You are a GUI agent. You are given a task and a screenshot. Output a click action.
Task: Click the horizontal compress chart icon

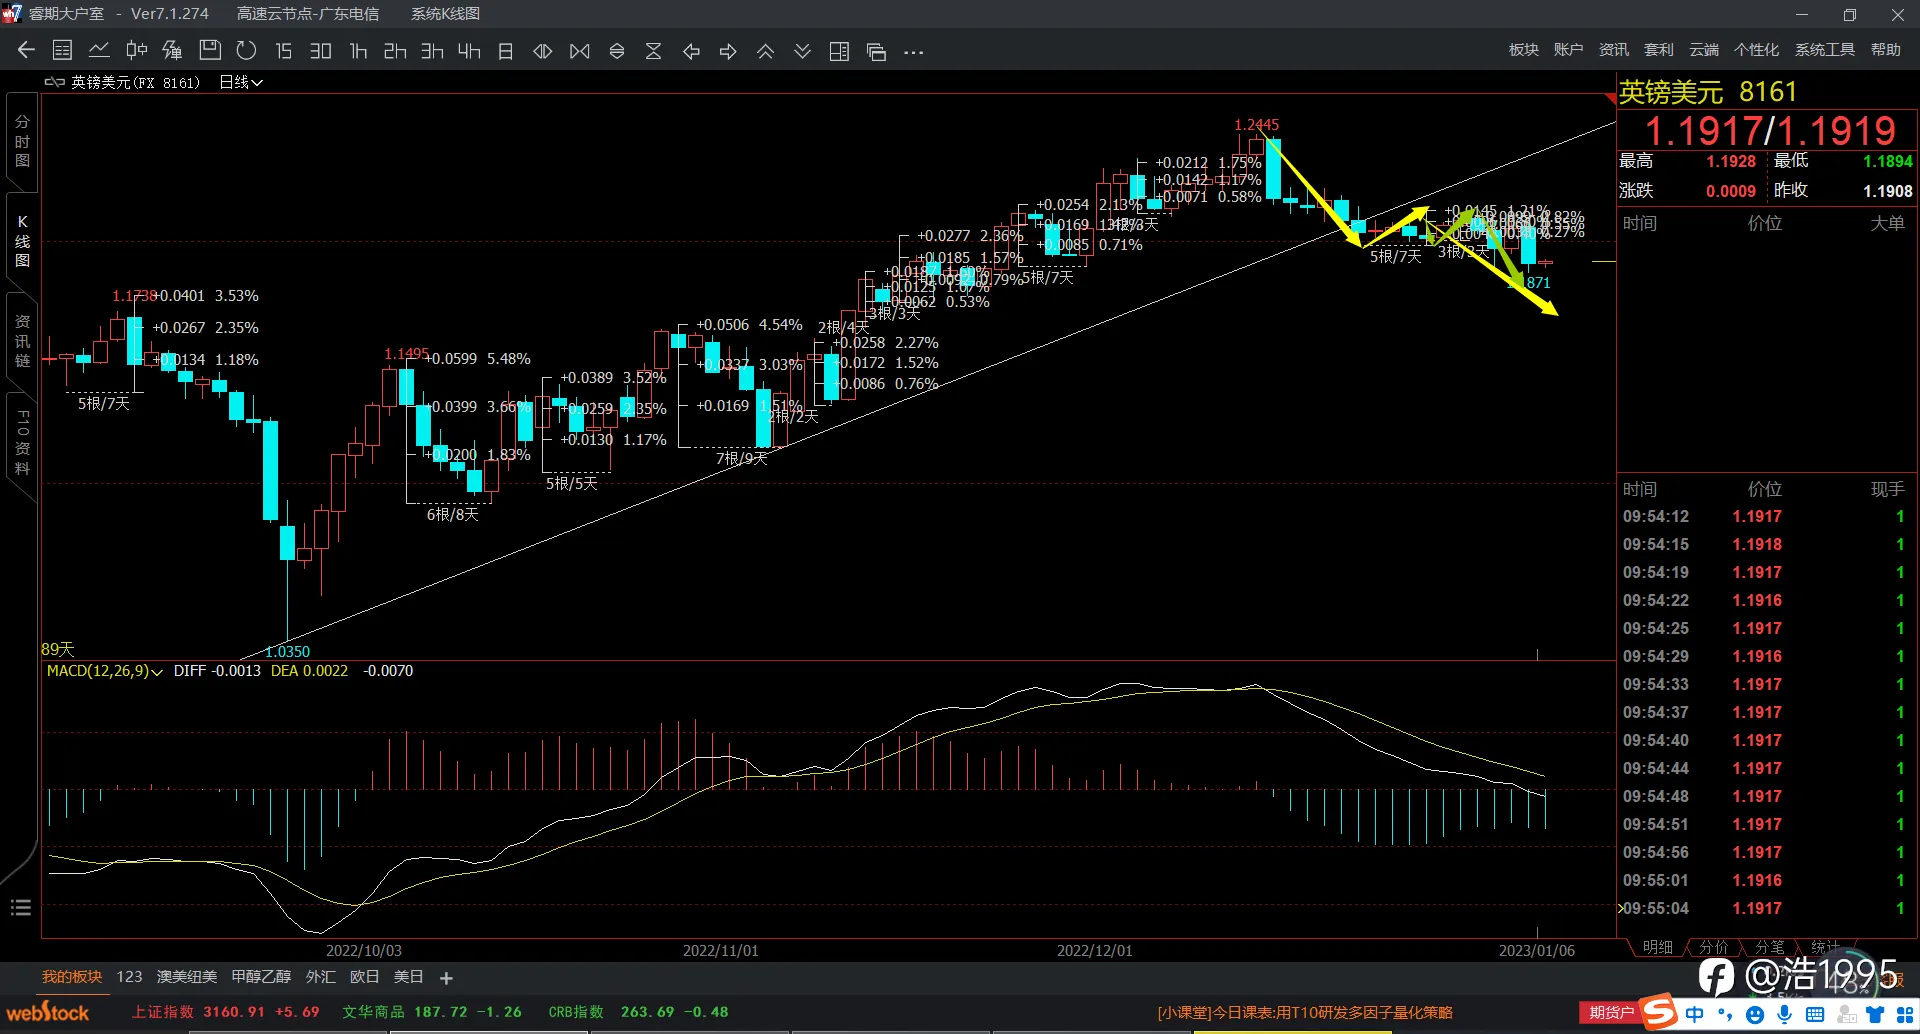(580, 51)
